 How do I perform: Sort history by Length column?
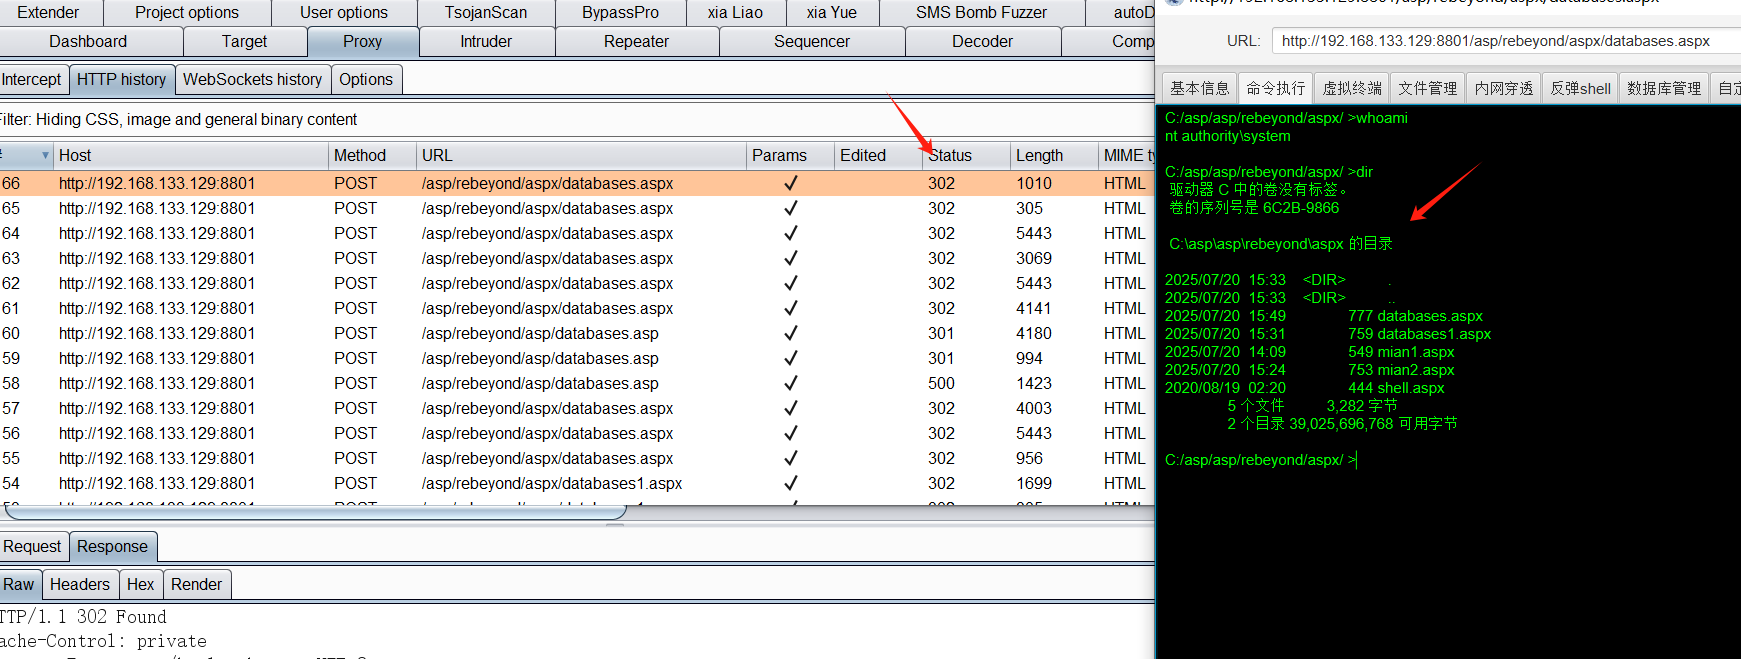point(1054,155)
